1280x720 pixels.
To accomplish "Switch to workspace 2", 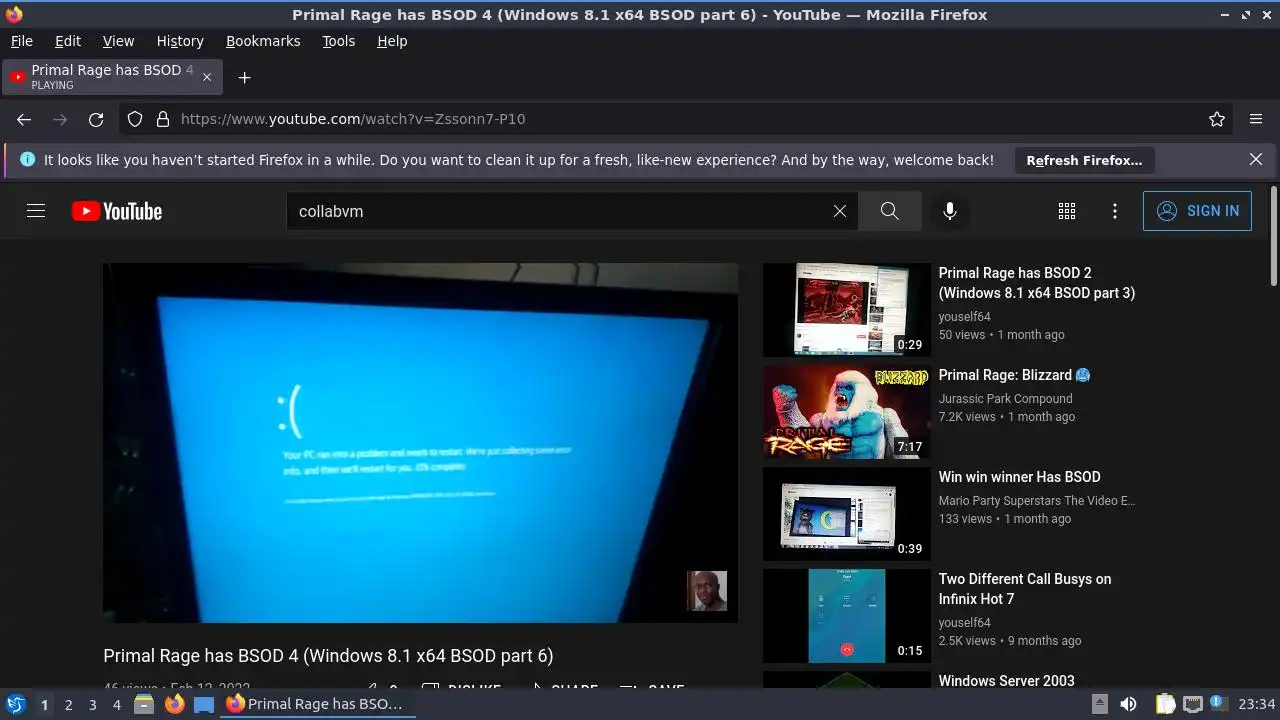I will pos(68,704).
